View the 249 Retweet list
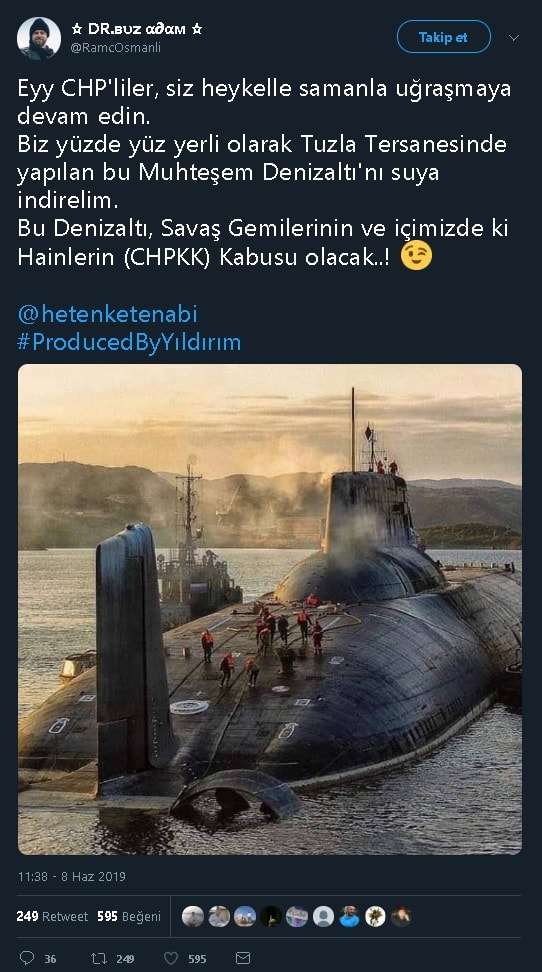The height and width of the screenshot is (972, 542). click(x=53, y=916)
